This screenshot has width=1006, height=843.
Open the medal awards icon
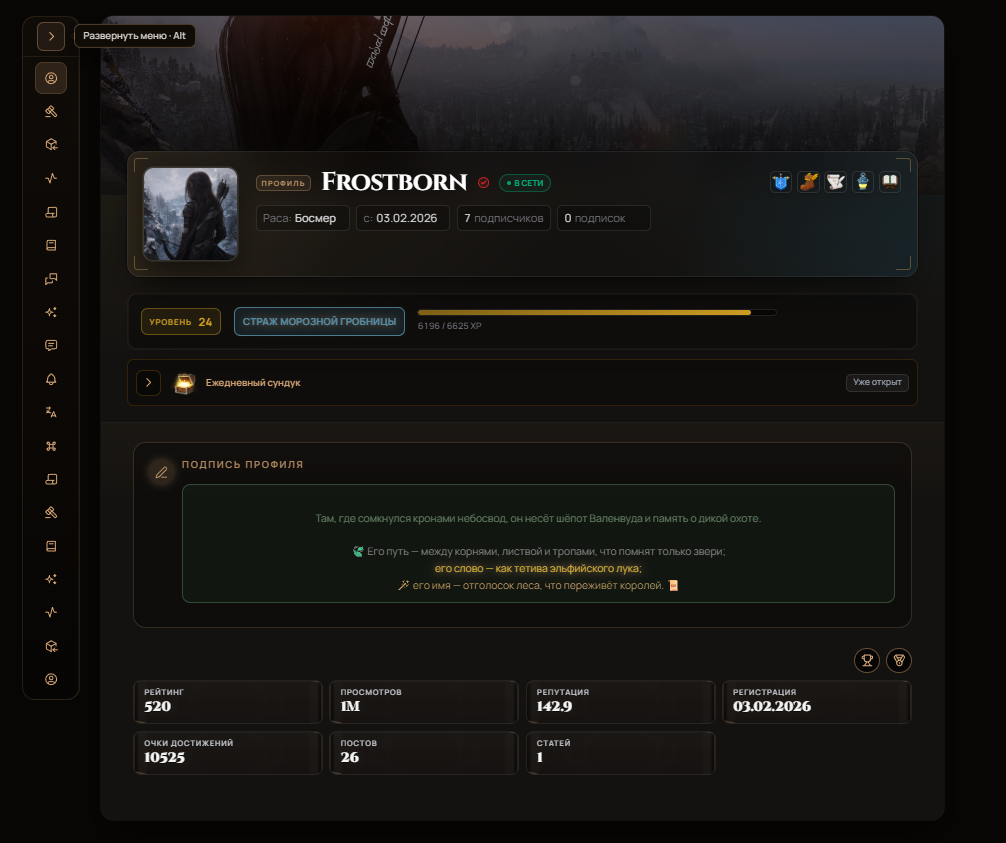tap(899, 660)
